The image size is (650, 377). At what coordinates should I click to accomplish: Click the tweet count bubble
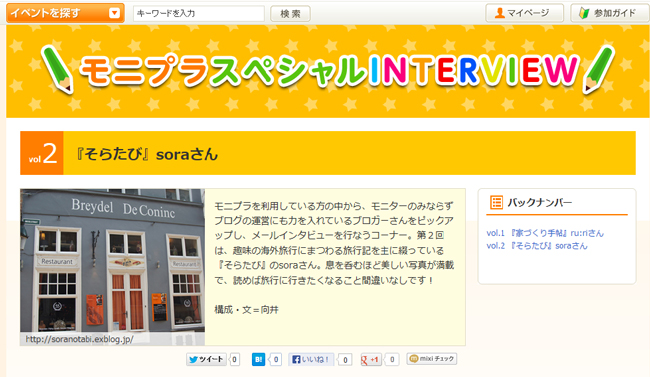click(235, 359)
